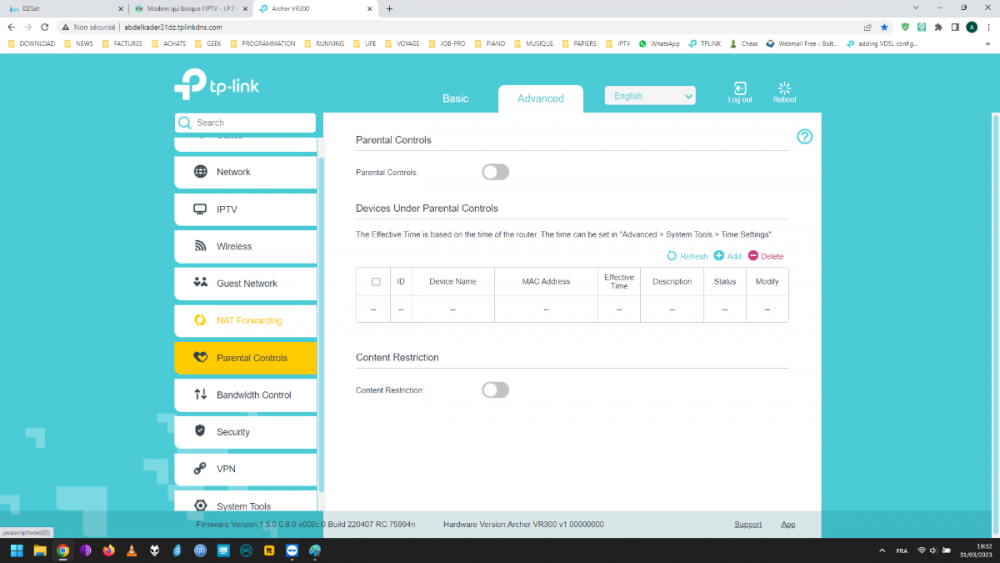1000x563 pixels.
Task: Turn on the Content Restriction switch
Action: coord(495,390)
